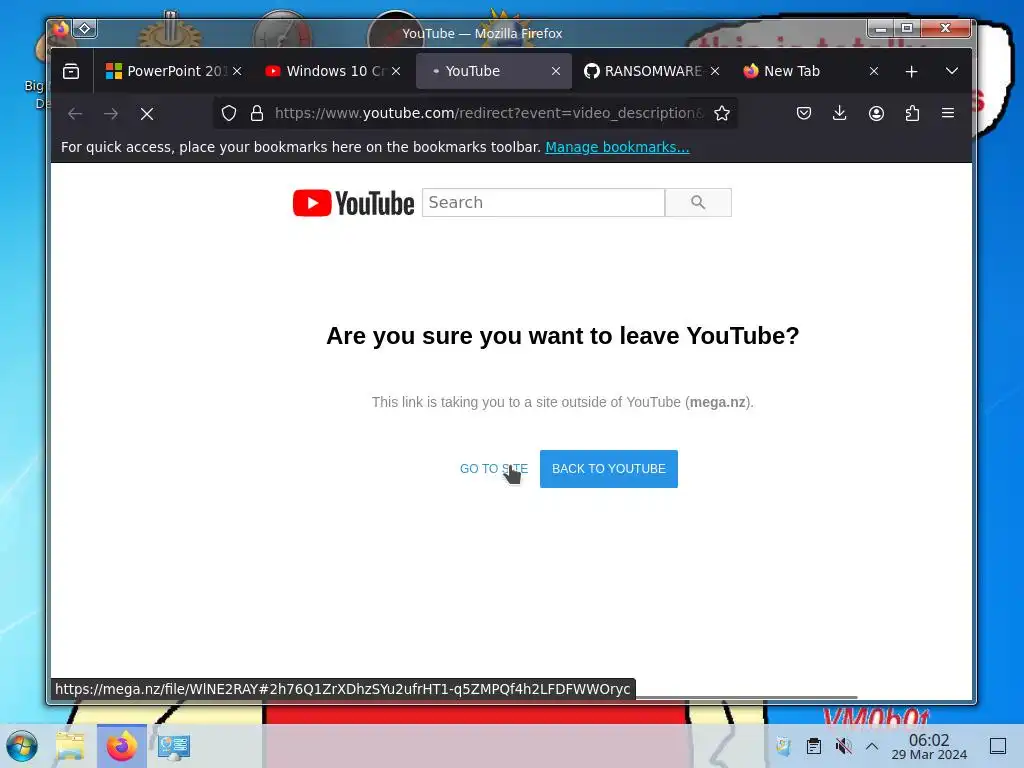This screenshot has width=1024, height=768.
Task: Switch to the RANSOMWARE GitHub tab
Action: (652, 71)
